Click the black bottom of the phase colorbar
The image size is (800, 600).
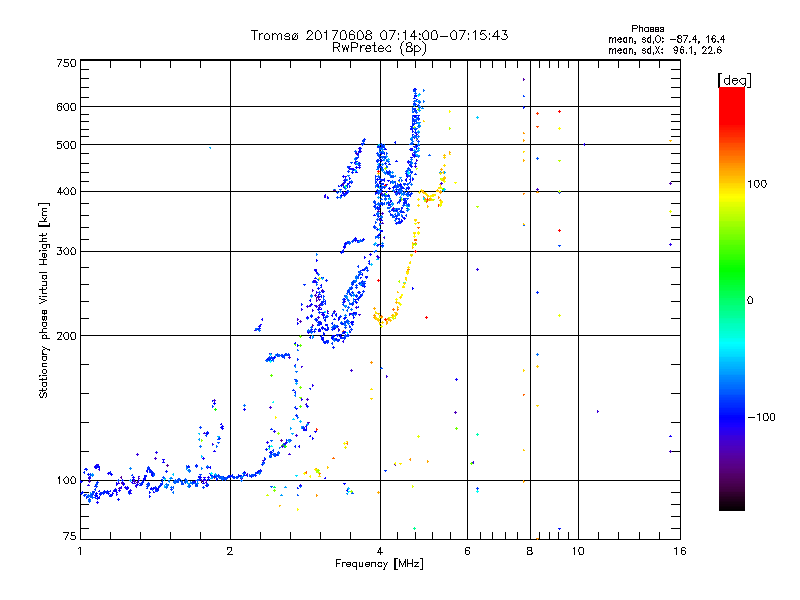(732, 503)
